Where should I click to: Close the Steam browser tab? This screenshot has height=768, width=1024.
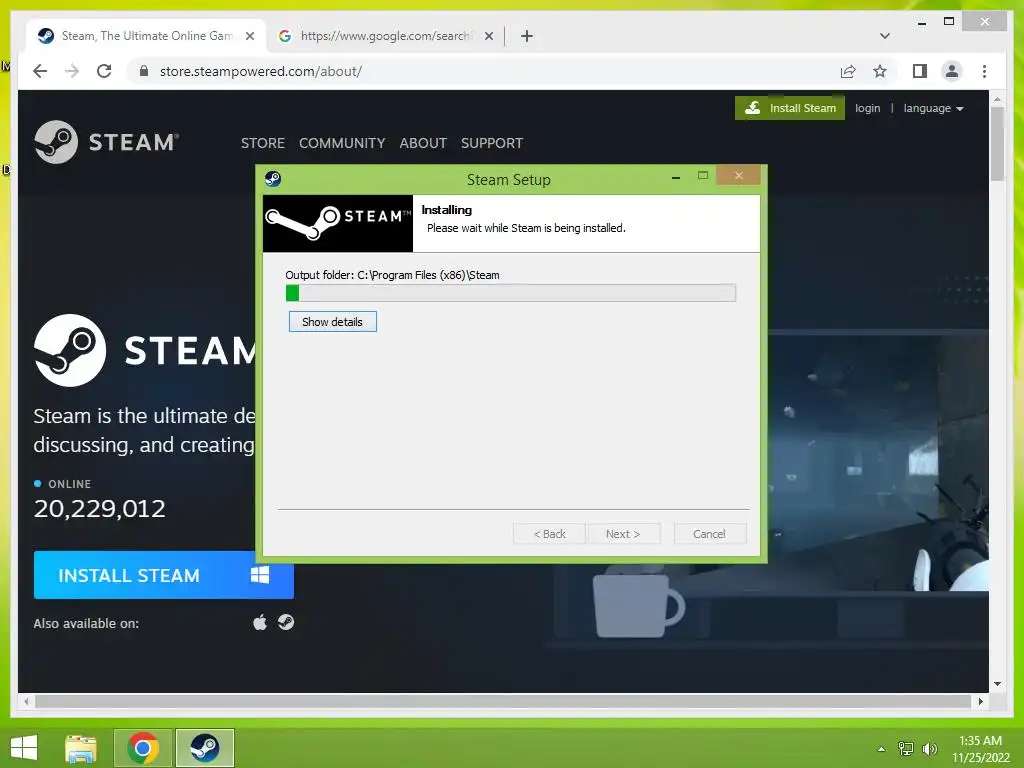point(249,36)
